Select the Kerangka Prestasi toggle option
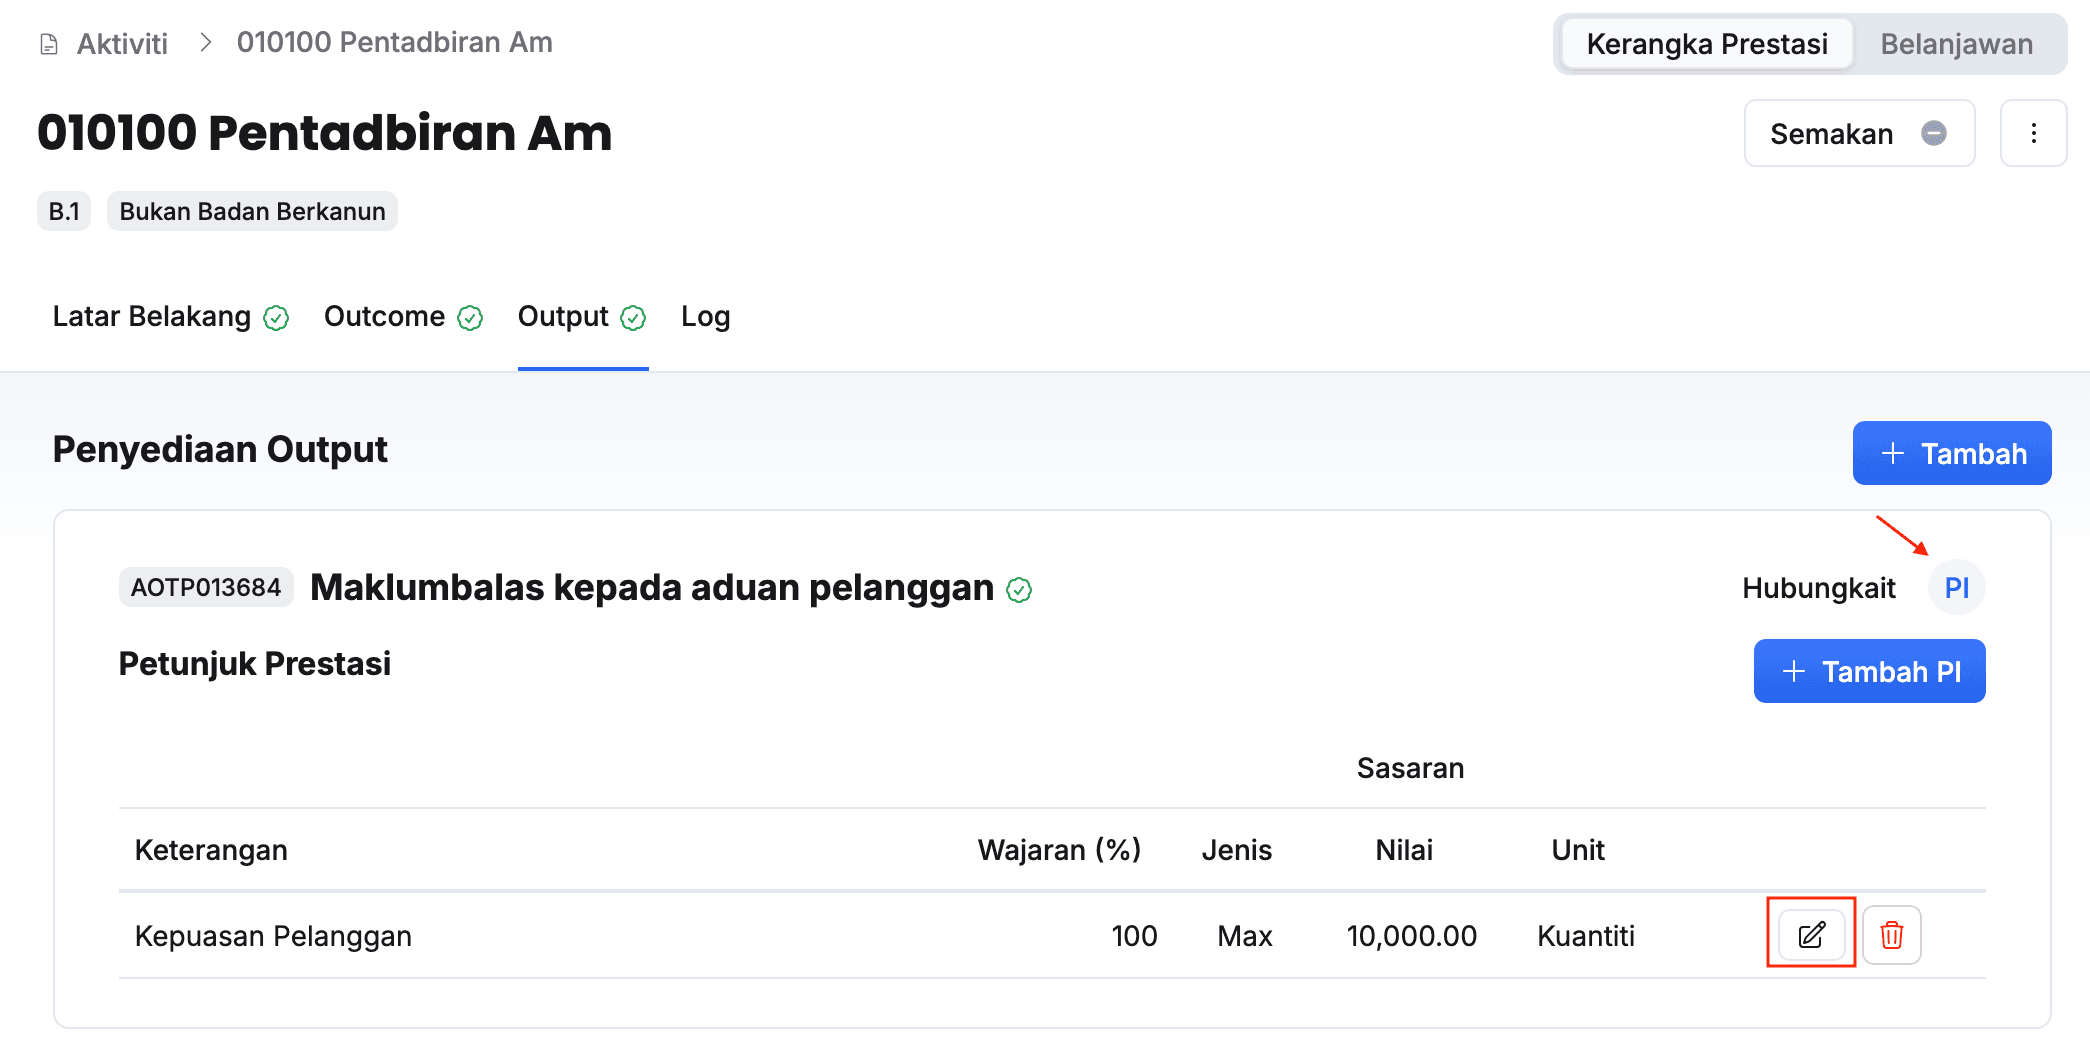Screen dimensions: 2090x1054 point(1706,44)
